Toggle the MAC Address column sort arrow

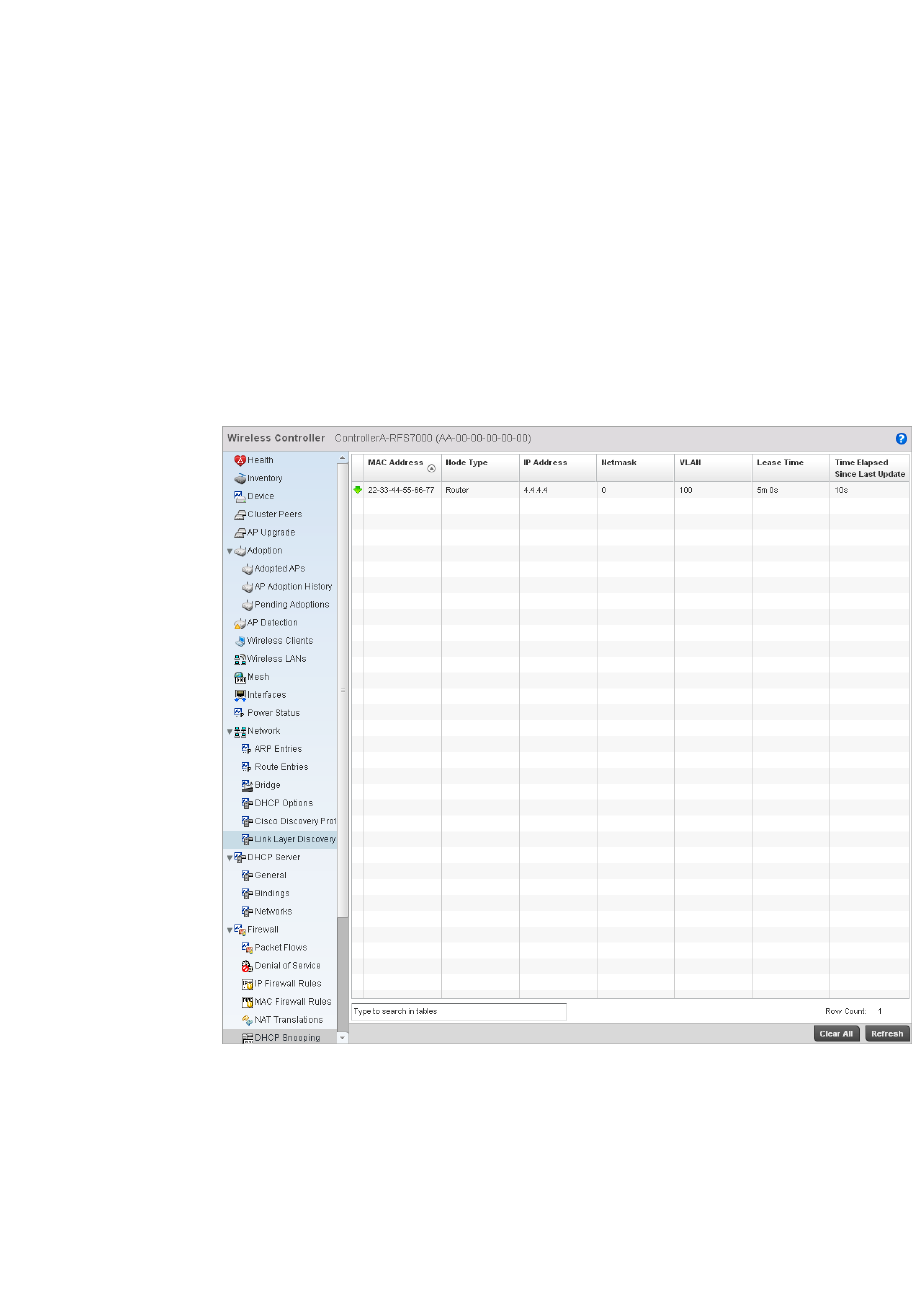tap(431, 468)
